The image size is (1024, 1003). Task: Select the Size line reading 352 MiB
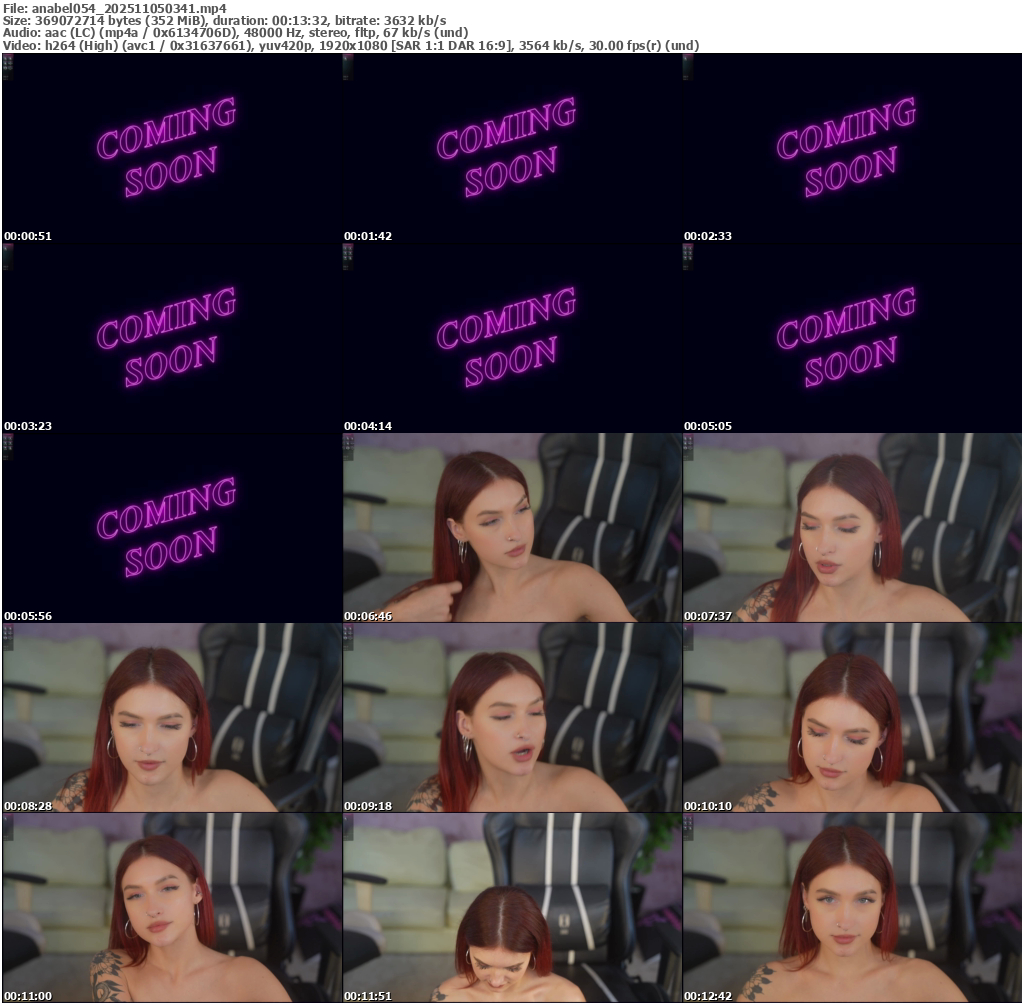(225, 20)
